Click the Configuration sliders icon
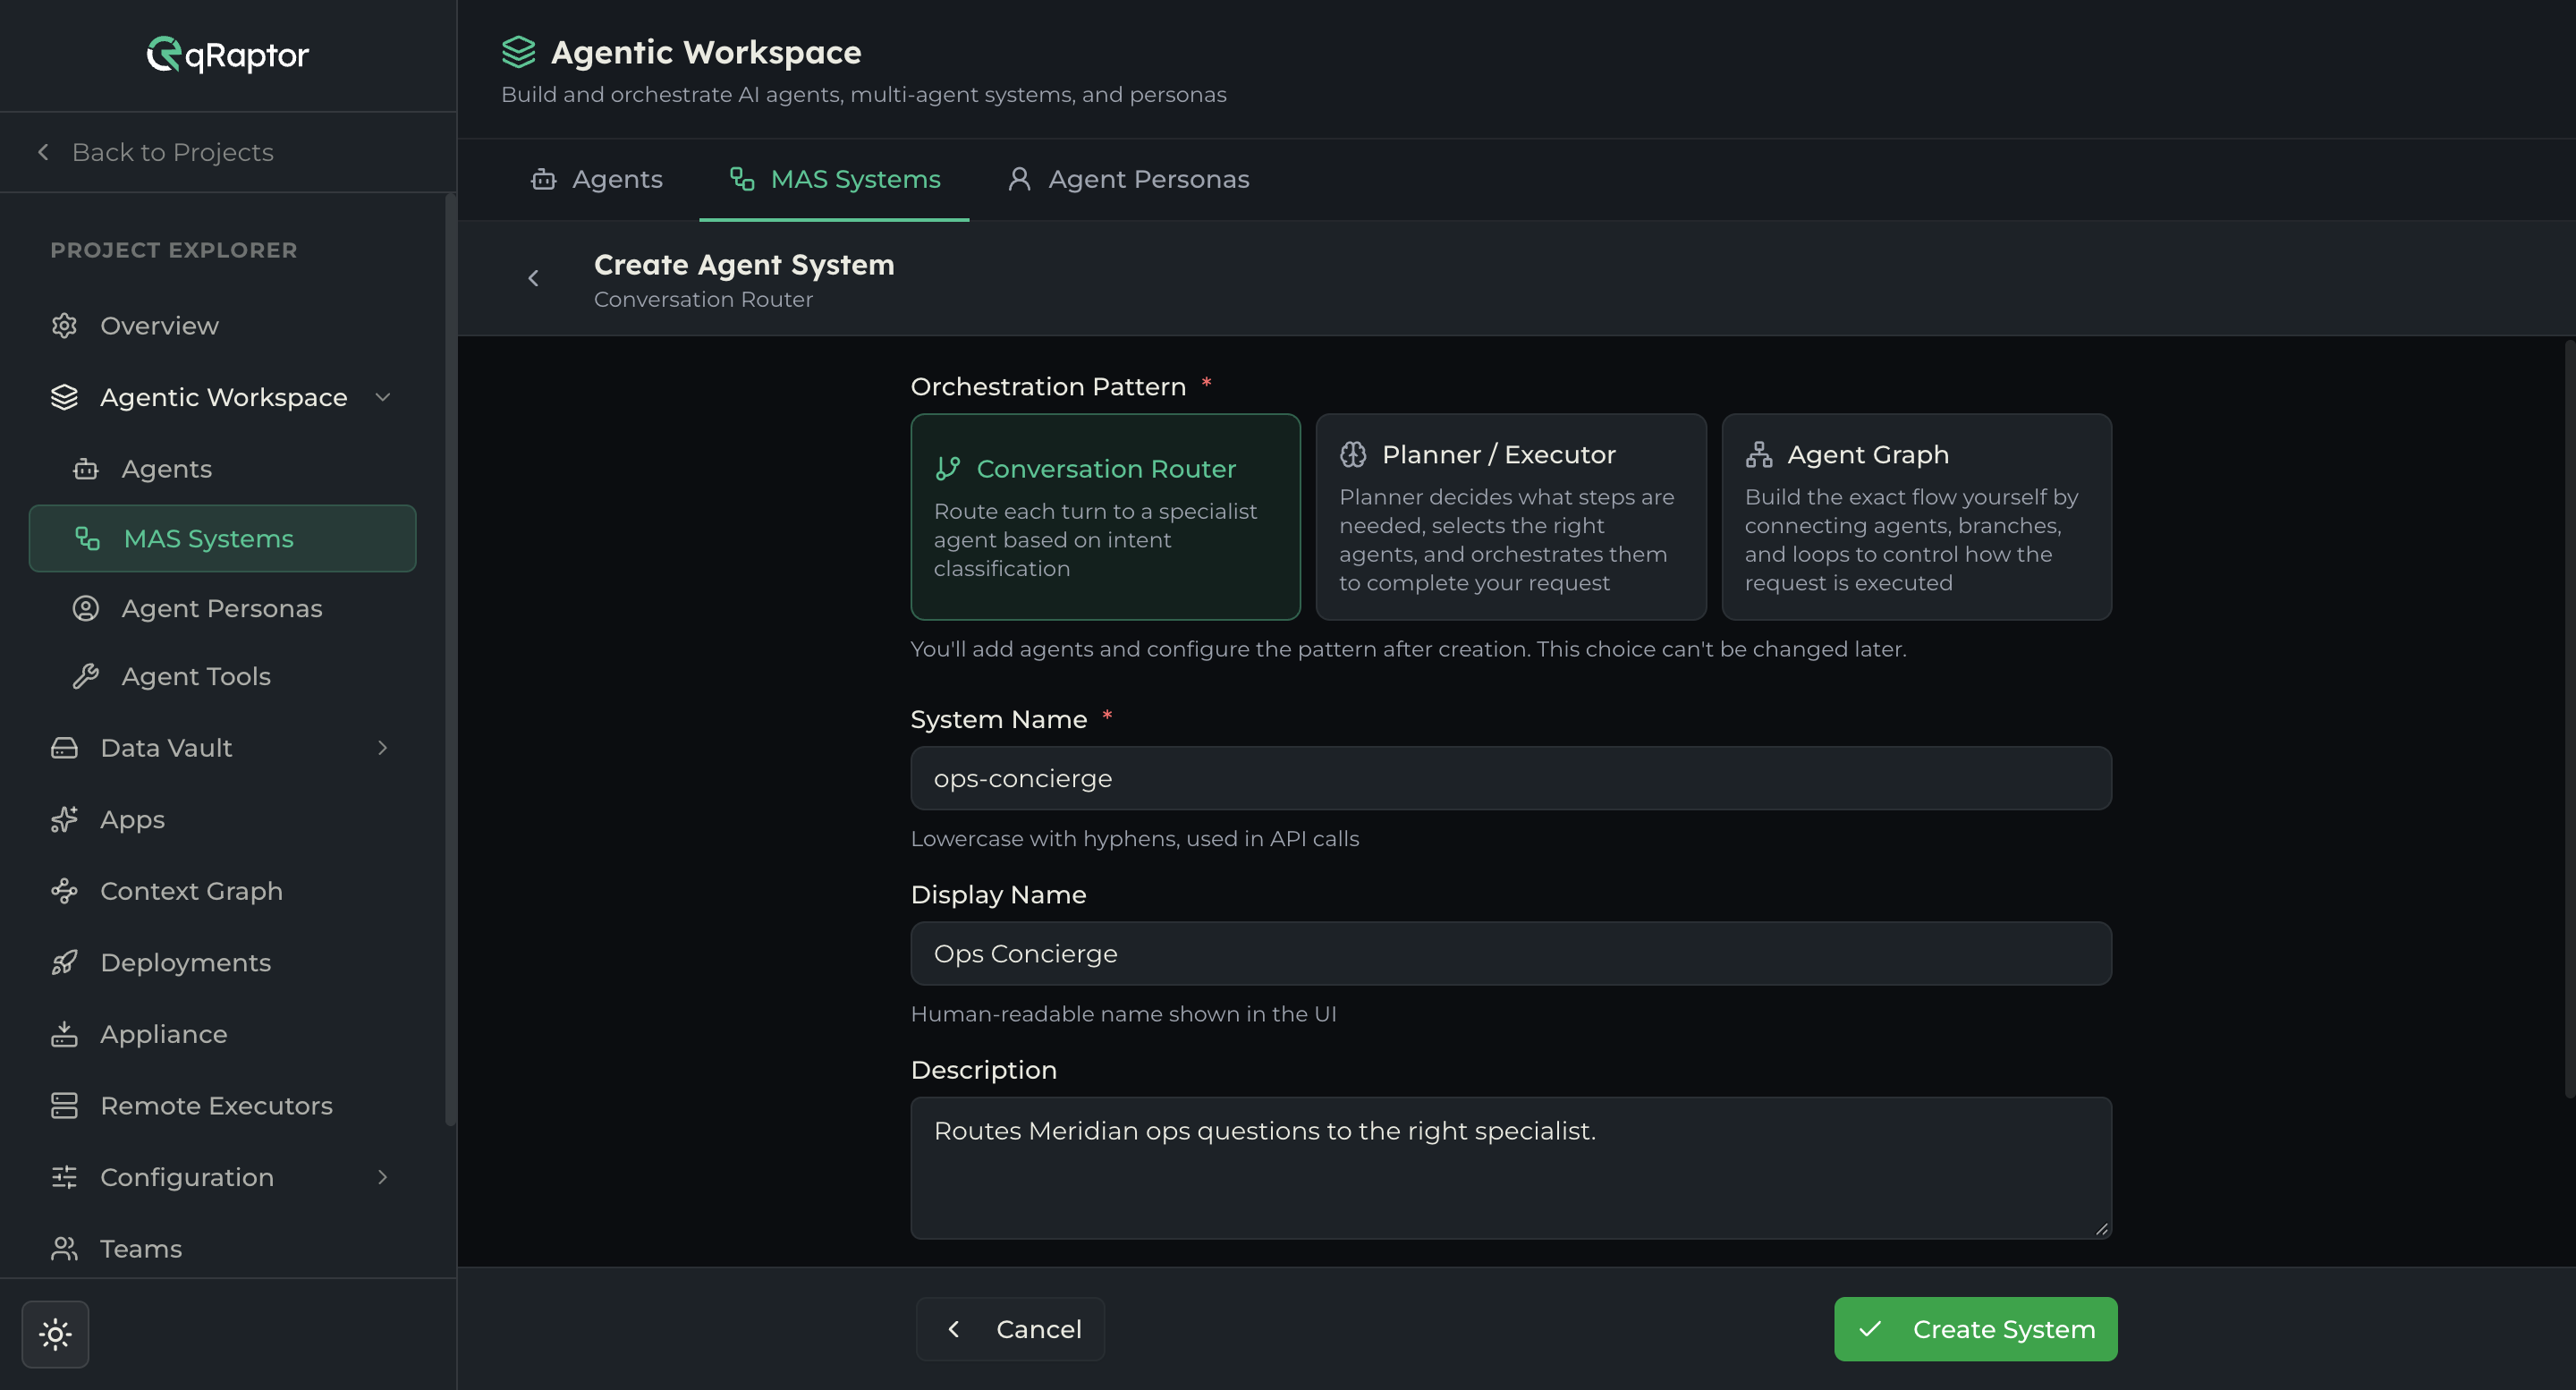Image resolution: width=2576 pixels, height=1390 pixels. 64,1177
